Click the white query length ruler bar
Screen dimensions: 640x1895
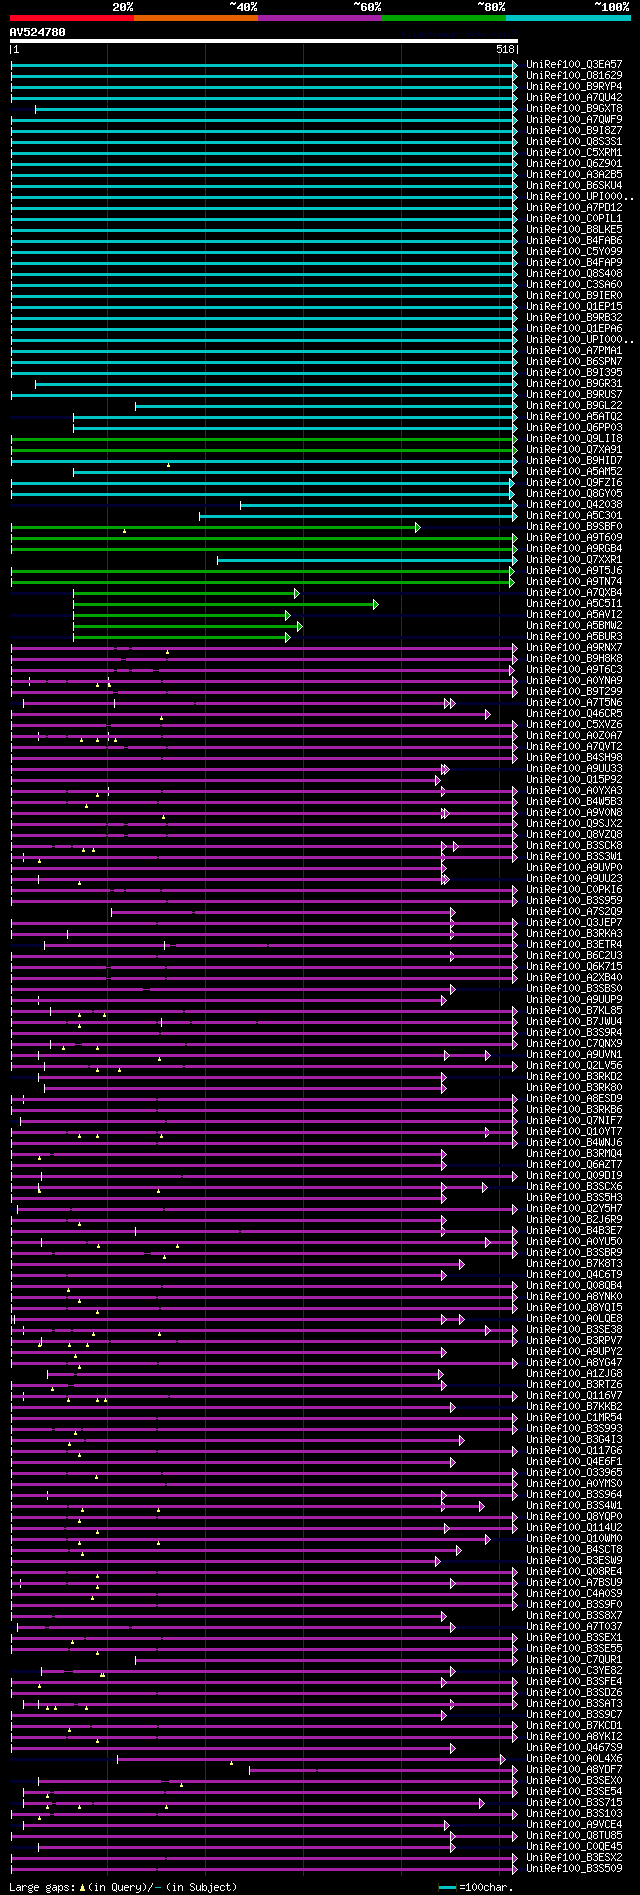(x=264, y=41)
